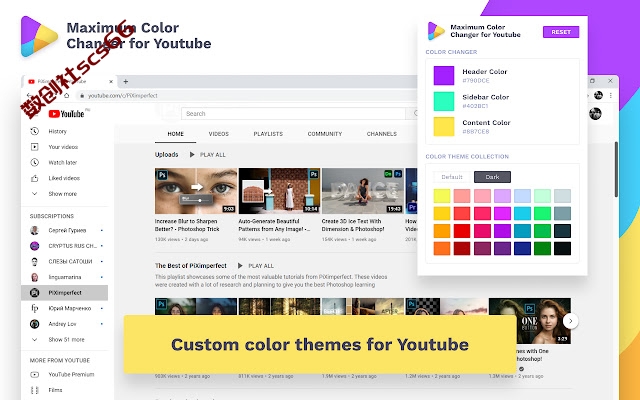The width and height of the screenshot is (640, 400).
Task: Choose the black swatch in bottom row
Action: coord(562,249)
